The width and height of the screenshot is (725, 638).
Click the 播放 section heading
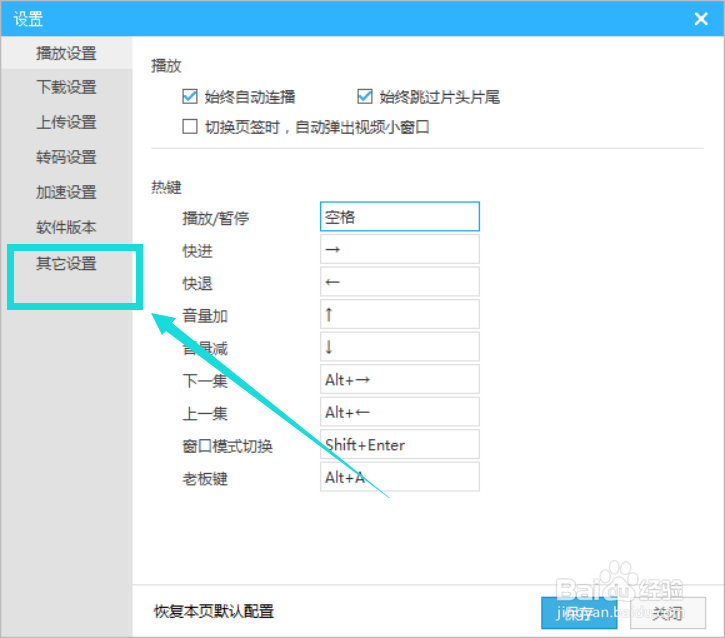point(166,66)
